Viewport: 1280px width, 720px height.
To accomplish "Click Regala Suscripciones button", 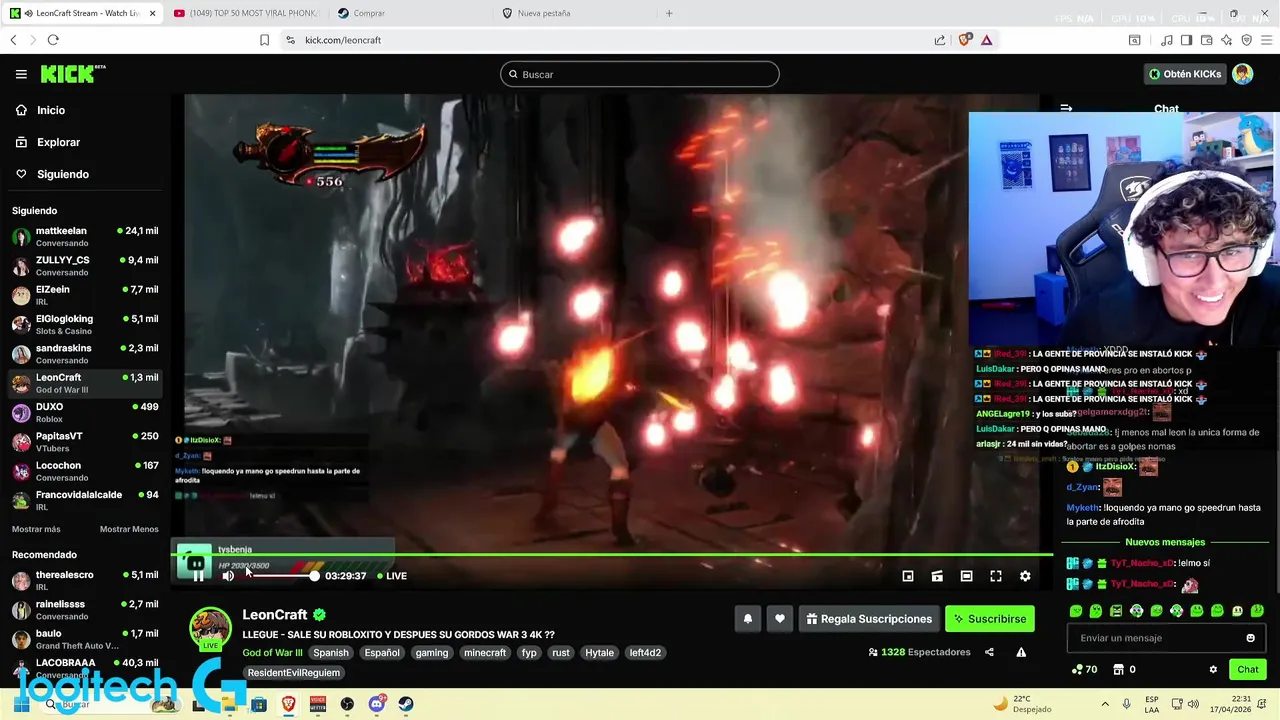I will pos(869,619).
